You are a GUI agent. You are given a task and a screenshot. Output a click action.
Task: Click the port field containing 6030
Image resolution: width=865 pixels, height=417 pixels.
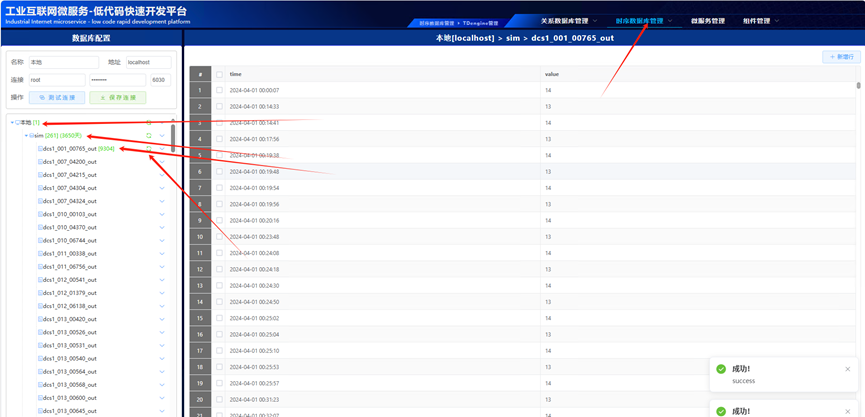click(x=161, y=80)
